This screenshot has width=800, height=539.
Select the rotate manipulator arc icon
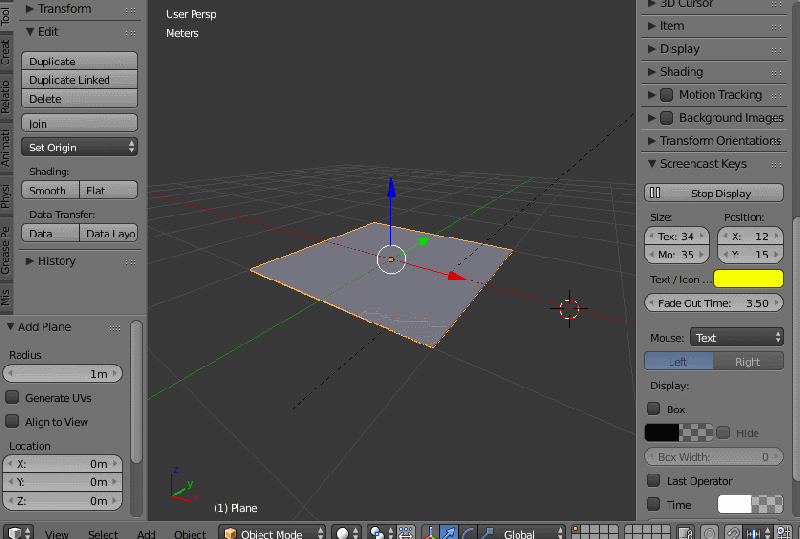click(467, 533)
